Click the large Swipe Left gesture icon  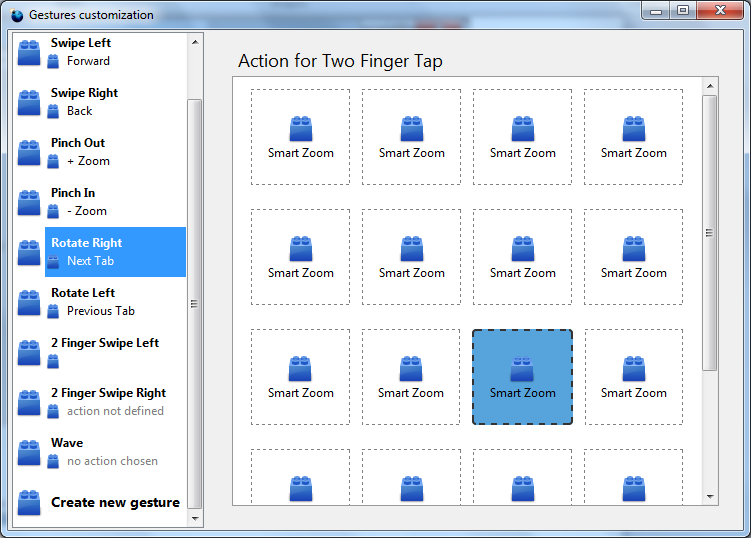(x=29, y=53)
